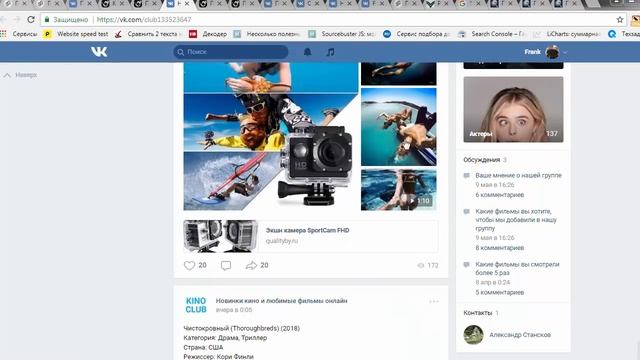
Task: Open the music note icon
Action: [x=331, y=52]
